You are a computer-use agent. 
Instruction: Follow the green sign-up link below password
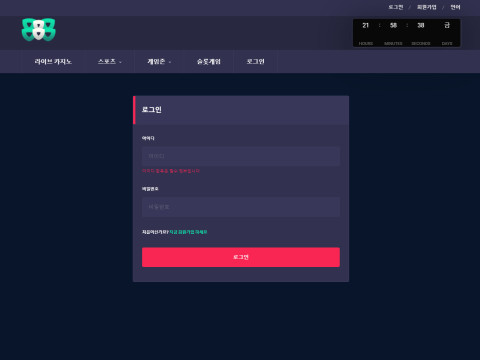pos(188,232)
